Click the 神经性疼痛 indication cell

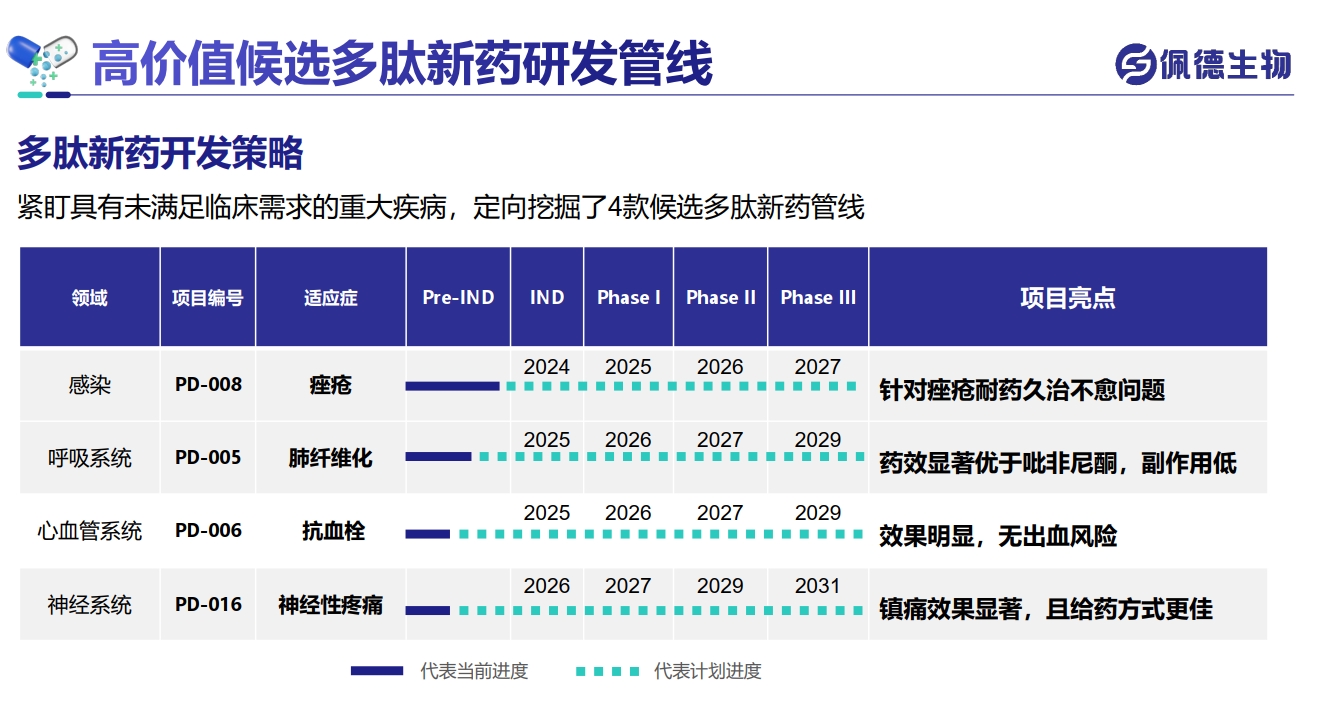point(331,604)
